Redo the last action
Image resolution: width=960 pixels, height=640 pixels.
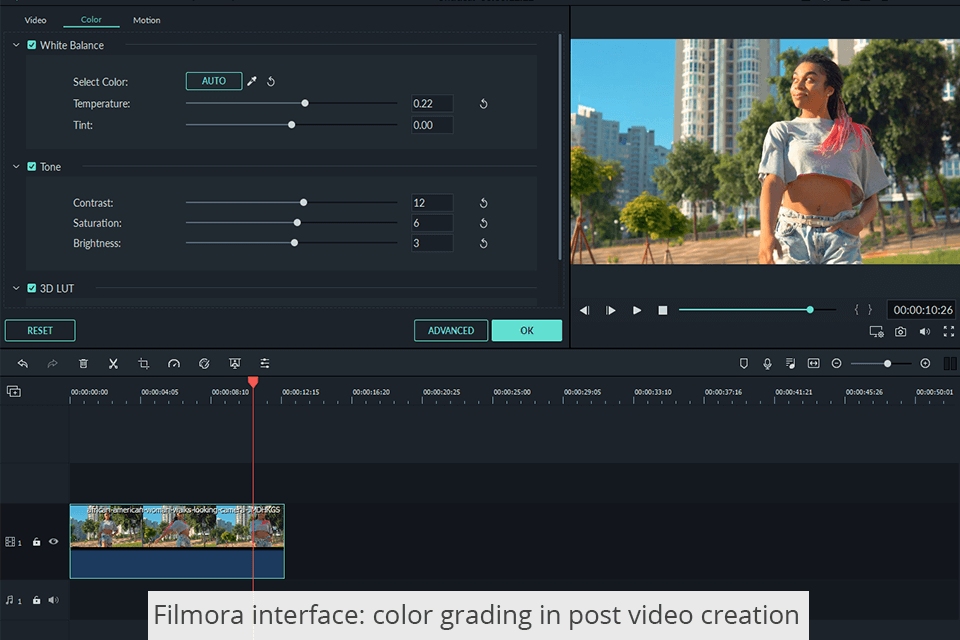point(53,364)
